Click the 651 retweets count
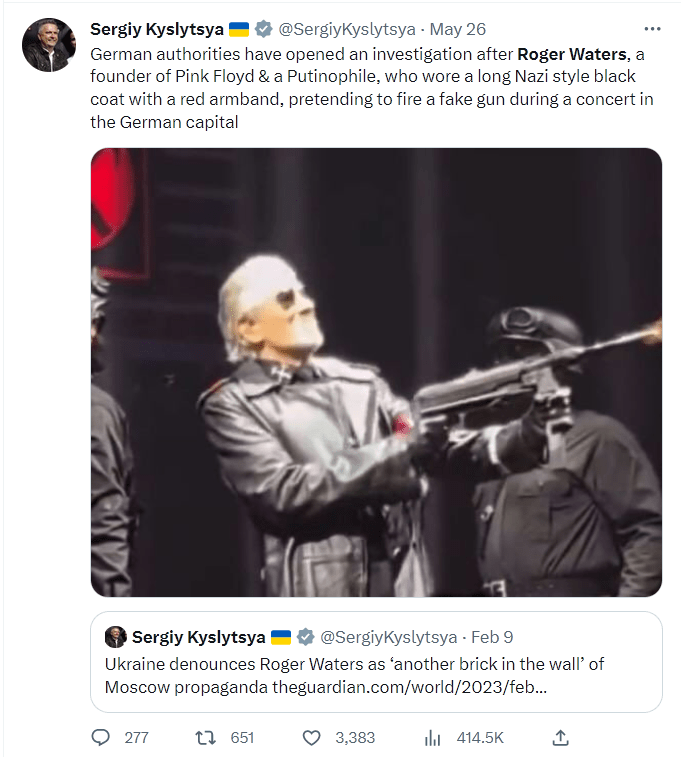The width and height of the screenshot is (681, 757). click(x=243, y=738)
